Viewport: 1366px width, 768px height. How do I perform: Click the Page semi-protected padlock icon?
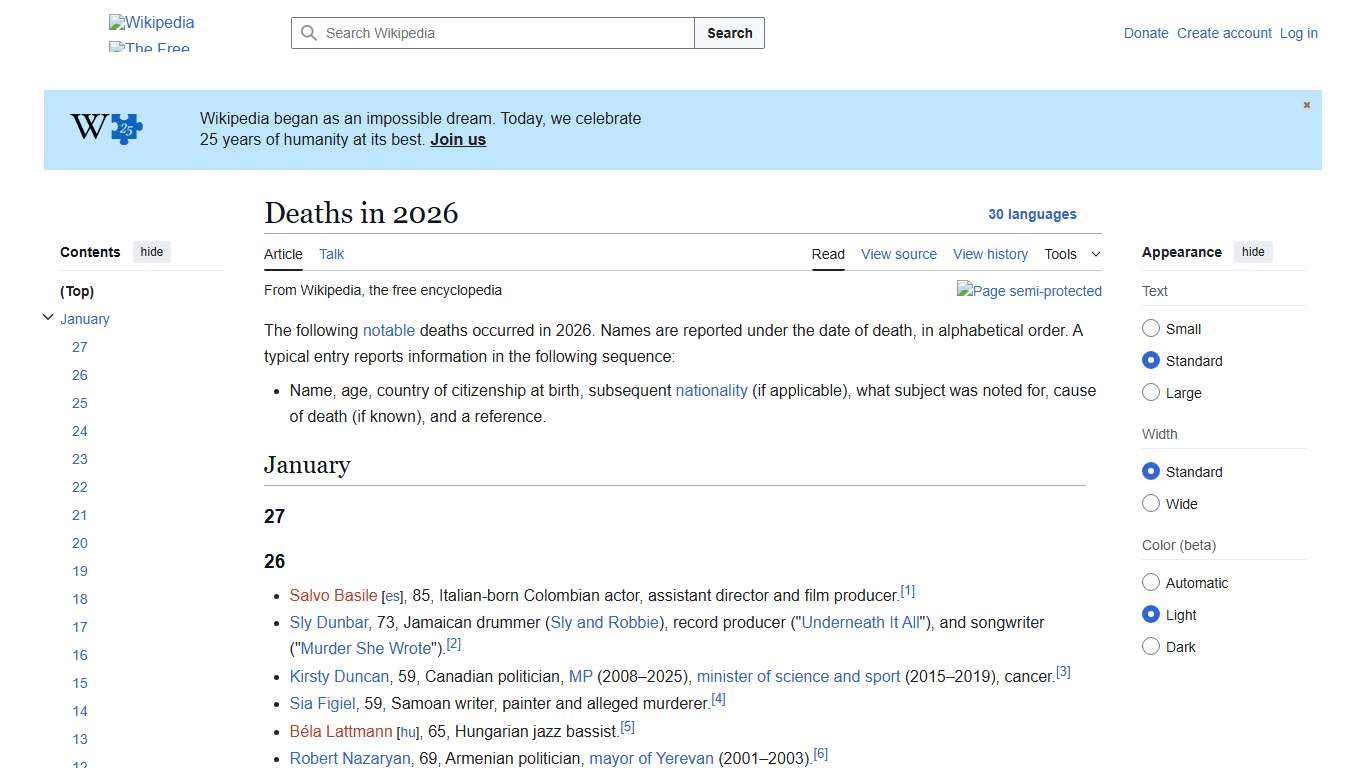1029,291
